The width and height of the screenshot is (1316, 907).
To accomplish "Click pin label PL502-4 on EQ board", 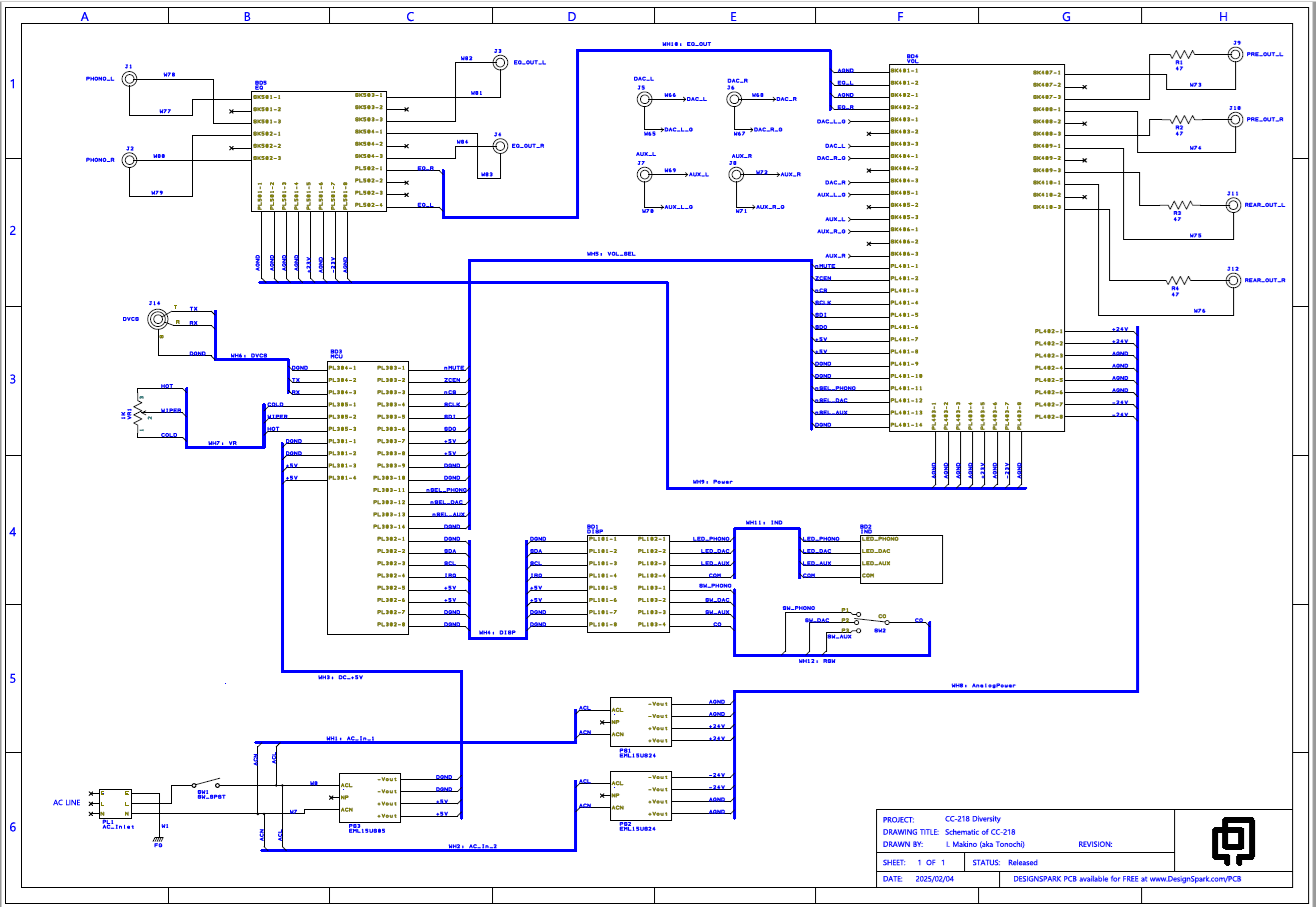I will [x=369, y=205].
